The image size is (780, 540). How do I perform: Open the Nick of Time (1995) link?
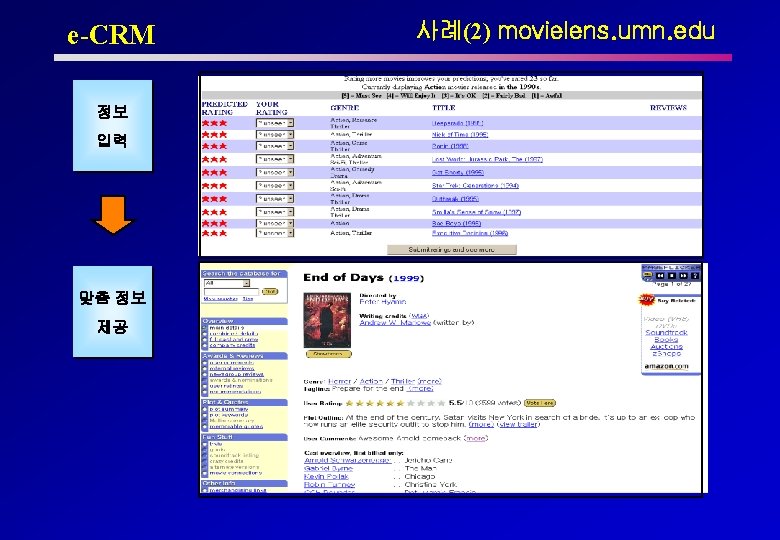point(460,134)
